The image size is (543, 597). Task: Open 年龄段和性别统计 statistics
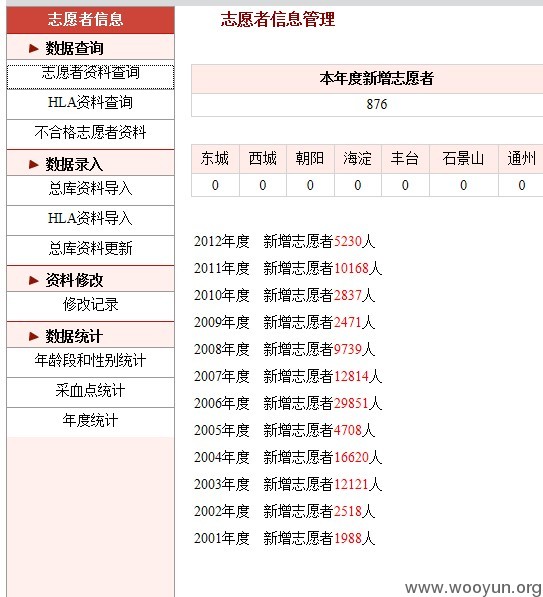pos(91,361)
